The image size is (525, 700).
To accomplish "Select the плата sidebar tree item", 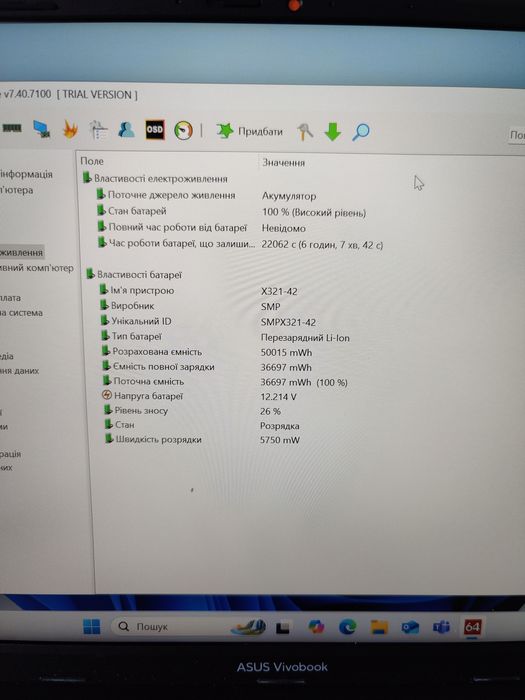I will pos(11,298).
